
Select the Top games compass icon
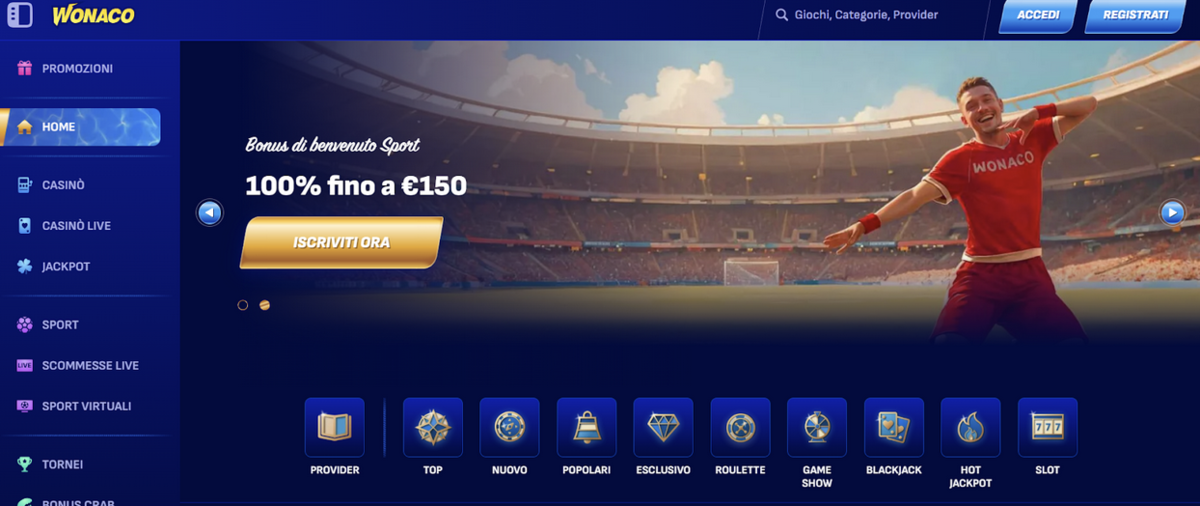click(433, 427)
